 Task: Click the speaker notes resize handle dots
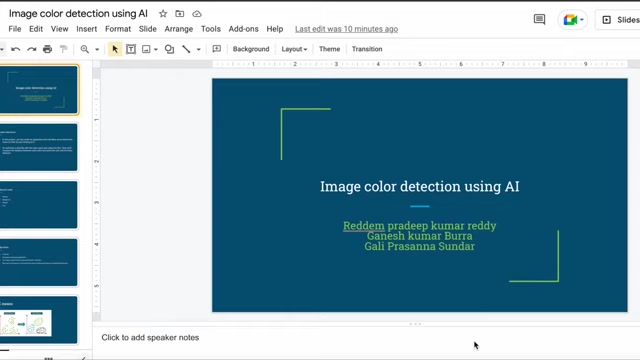tap(415, 324)
